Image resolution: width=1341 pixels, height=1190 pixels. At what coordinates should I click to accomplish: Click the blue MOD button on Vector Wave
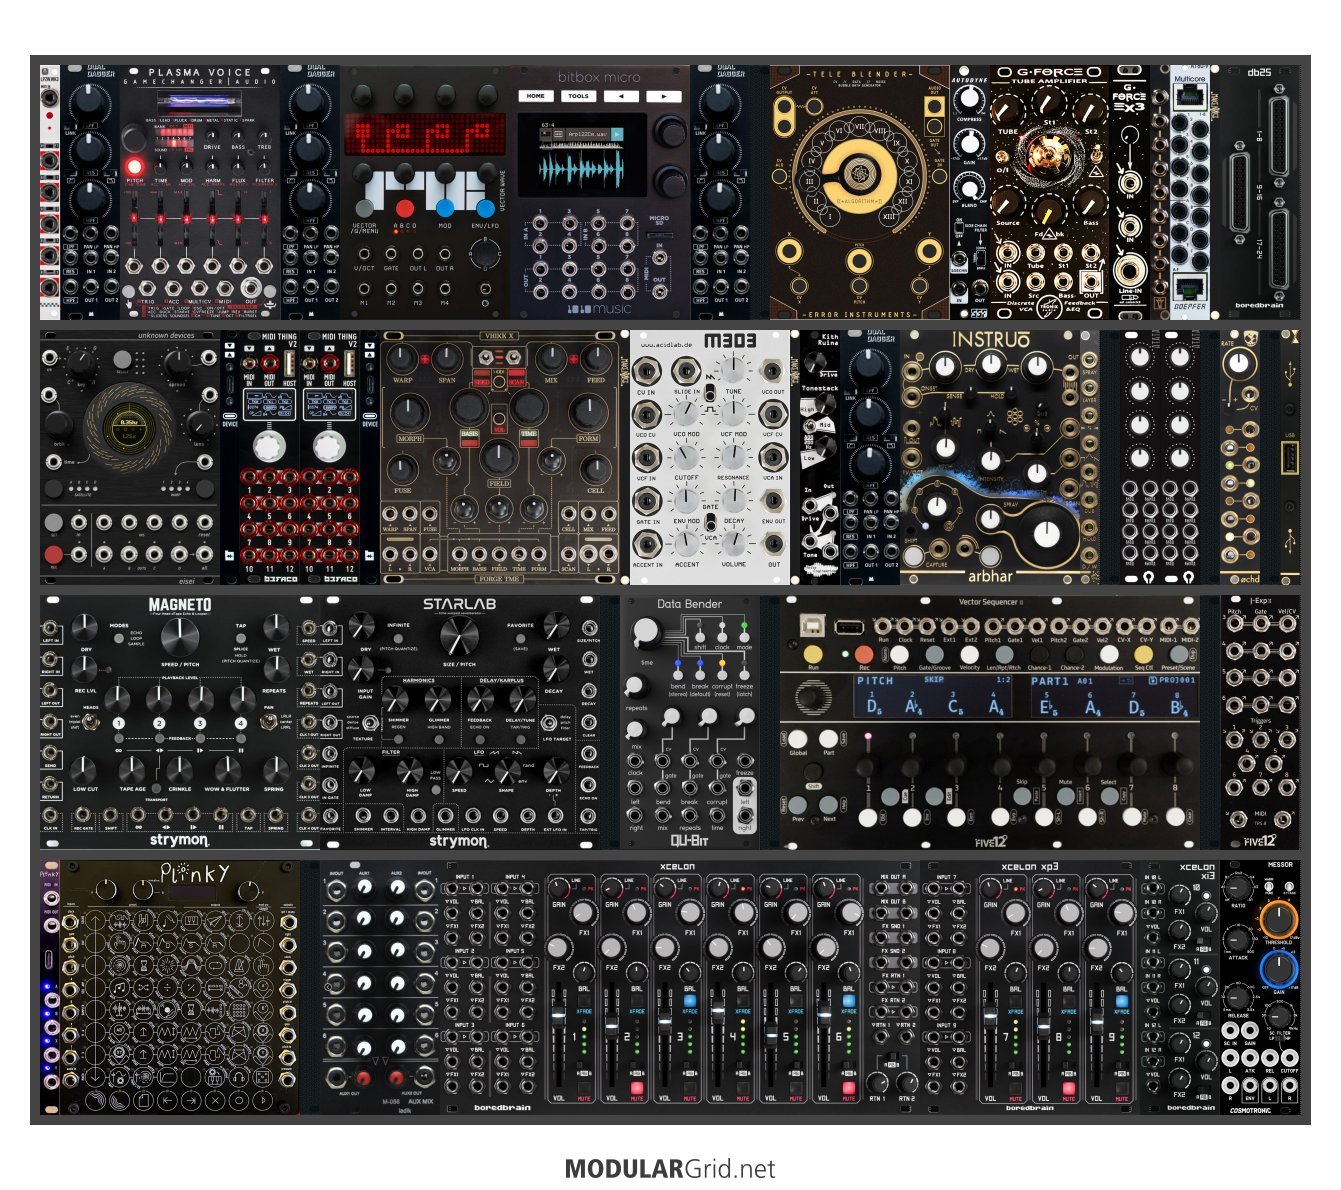(445, 209)
